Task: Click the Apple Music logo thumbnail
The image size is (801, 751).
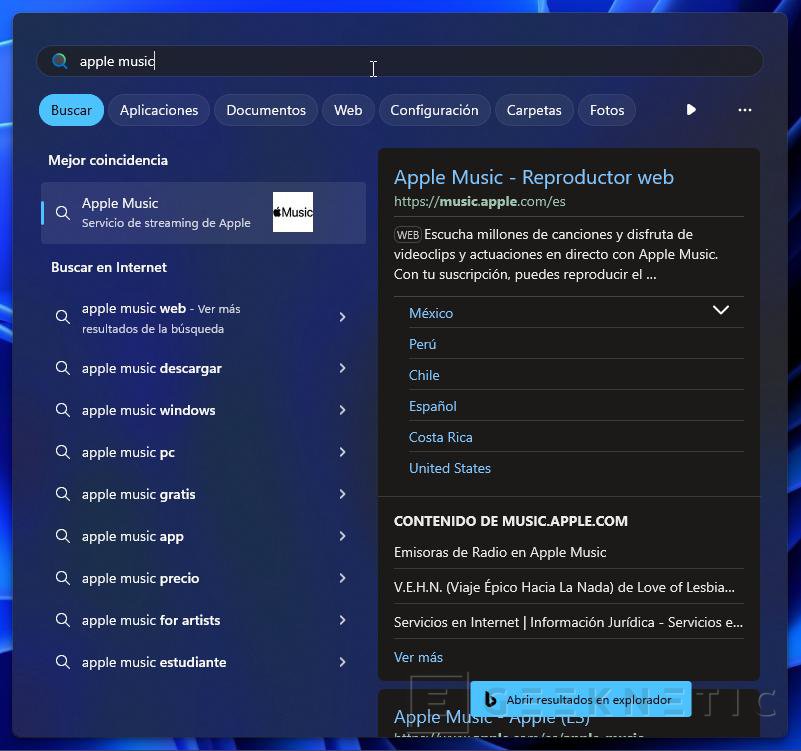Action: coord(292,212)
